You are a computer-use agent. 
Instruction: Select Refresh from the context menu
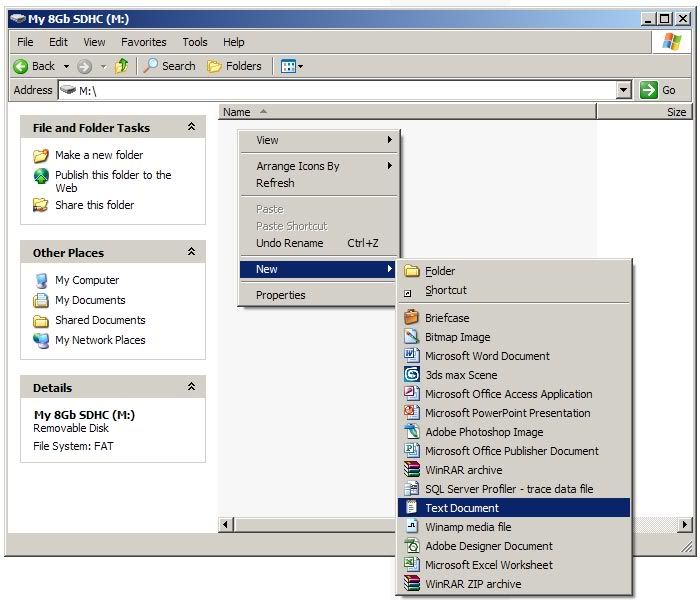(317, 183)
